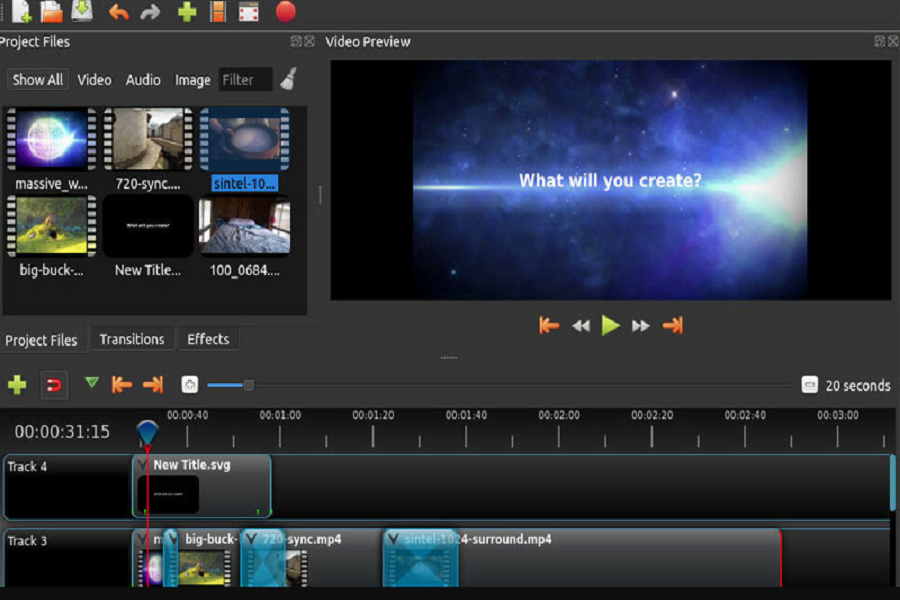Clear the filter with the broom icon

tap(288, 79)
